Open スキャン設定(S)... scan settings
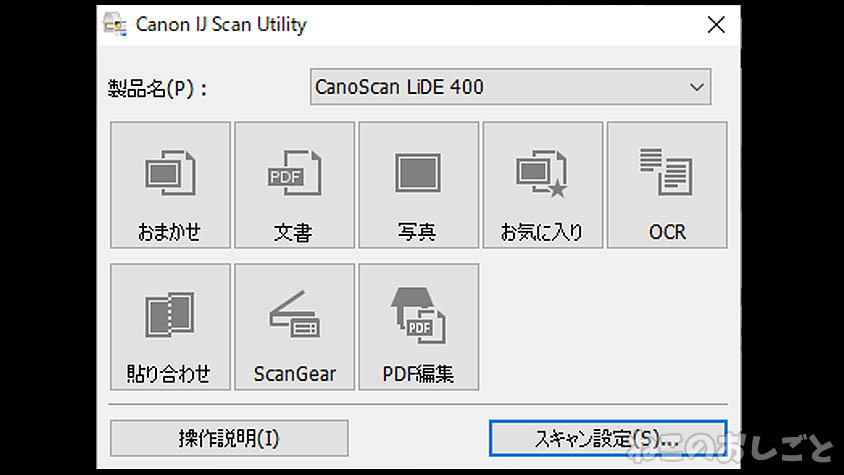The width and height of the screenshot is (844, 475). tap(608, 438)
